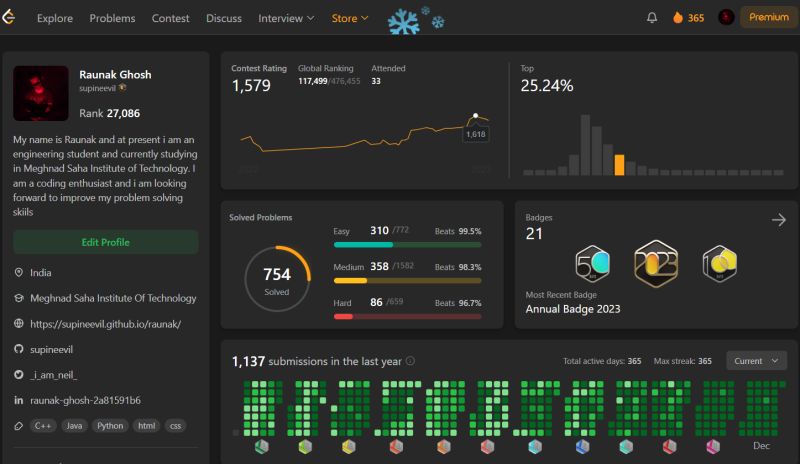Click the Annual Badge 2023 label
This screenshot has height=464, width=800.
(573, 309)
